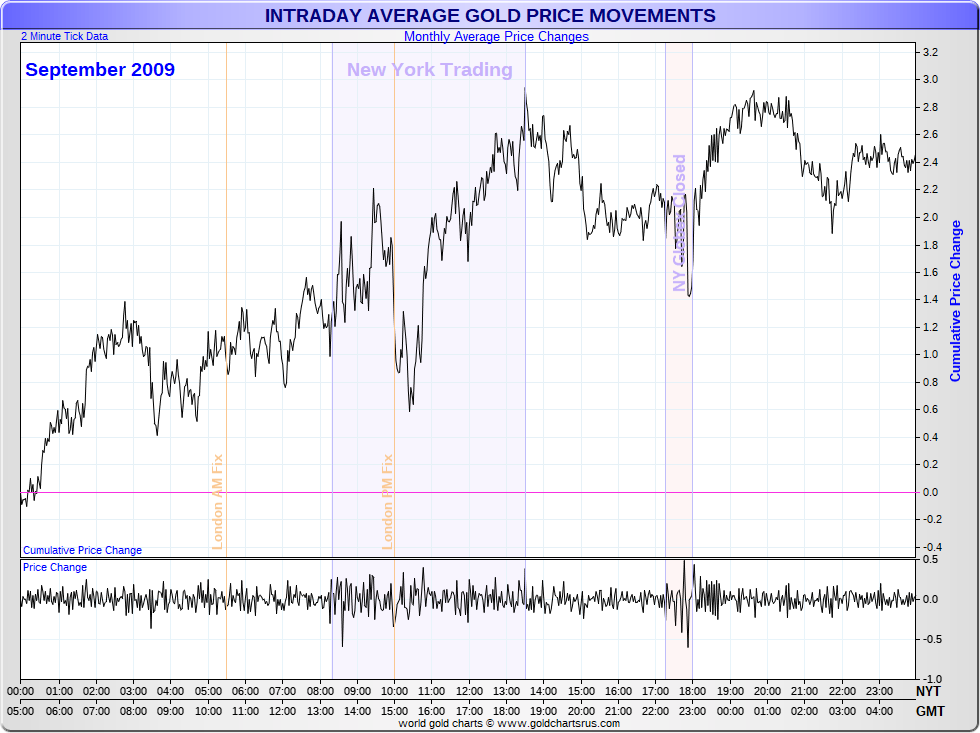Click 18:00 in the NYT time row
The width and height of the screenshot is (980, 733).
coord(692,691)
